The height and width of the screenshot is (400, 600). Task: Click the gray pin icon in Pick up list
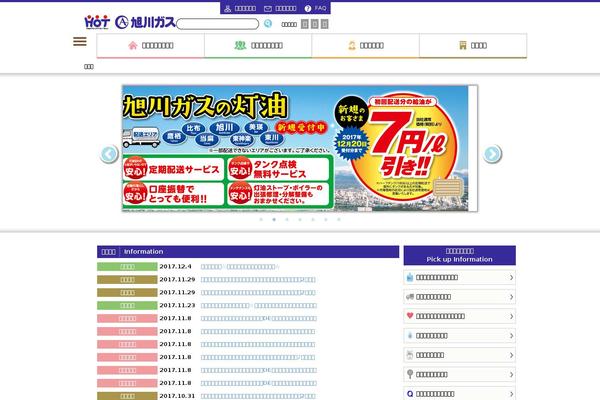point(410,374)
